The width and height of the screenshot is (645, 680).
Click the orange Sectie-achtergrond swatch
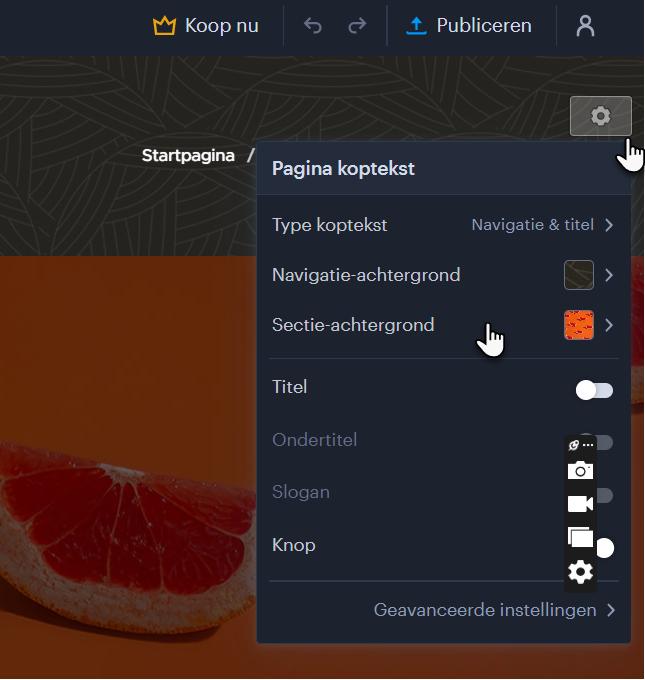coord(579,325)
